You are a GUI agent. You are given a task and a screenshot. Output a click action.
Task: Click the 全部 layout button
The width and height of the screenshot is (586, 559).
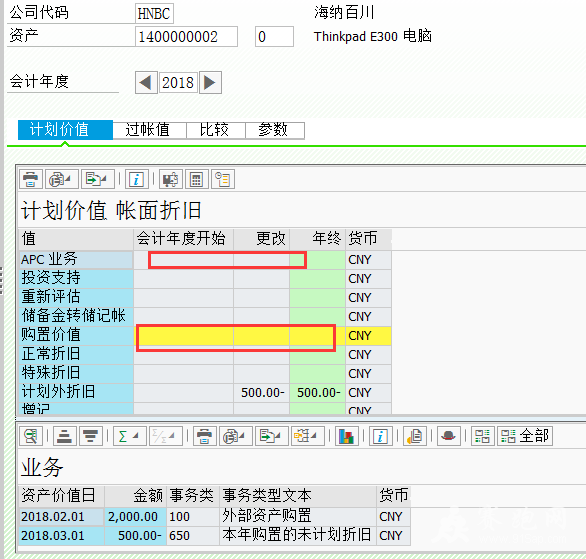click(x=525, y=436)
